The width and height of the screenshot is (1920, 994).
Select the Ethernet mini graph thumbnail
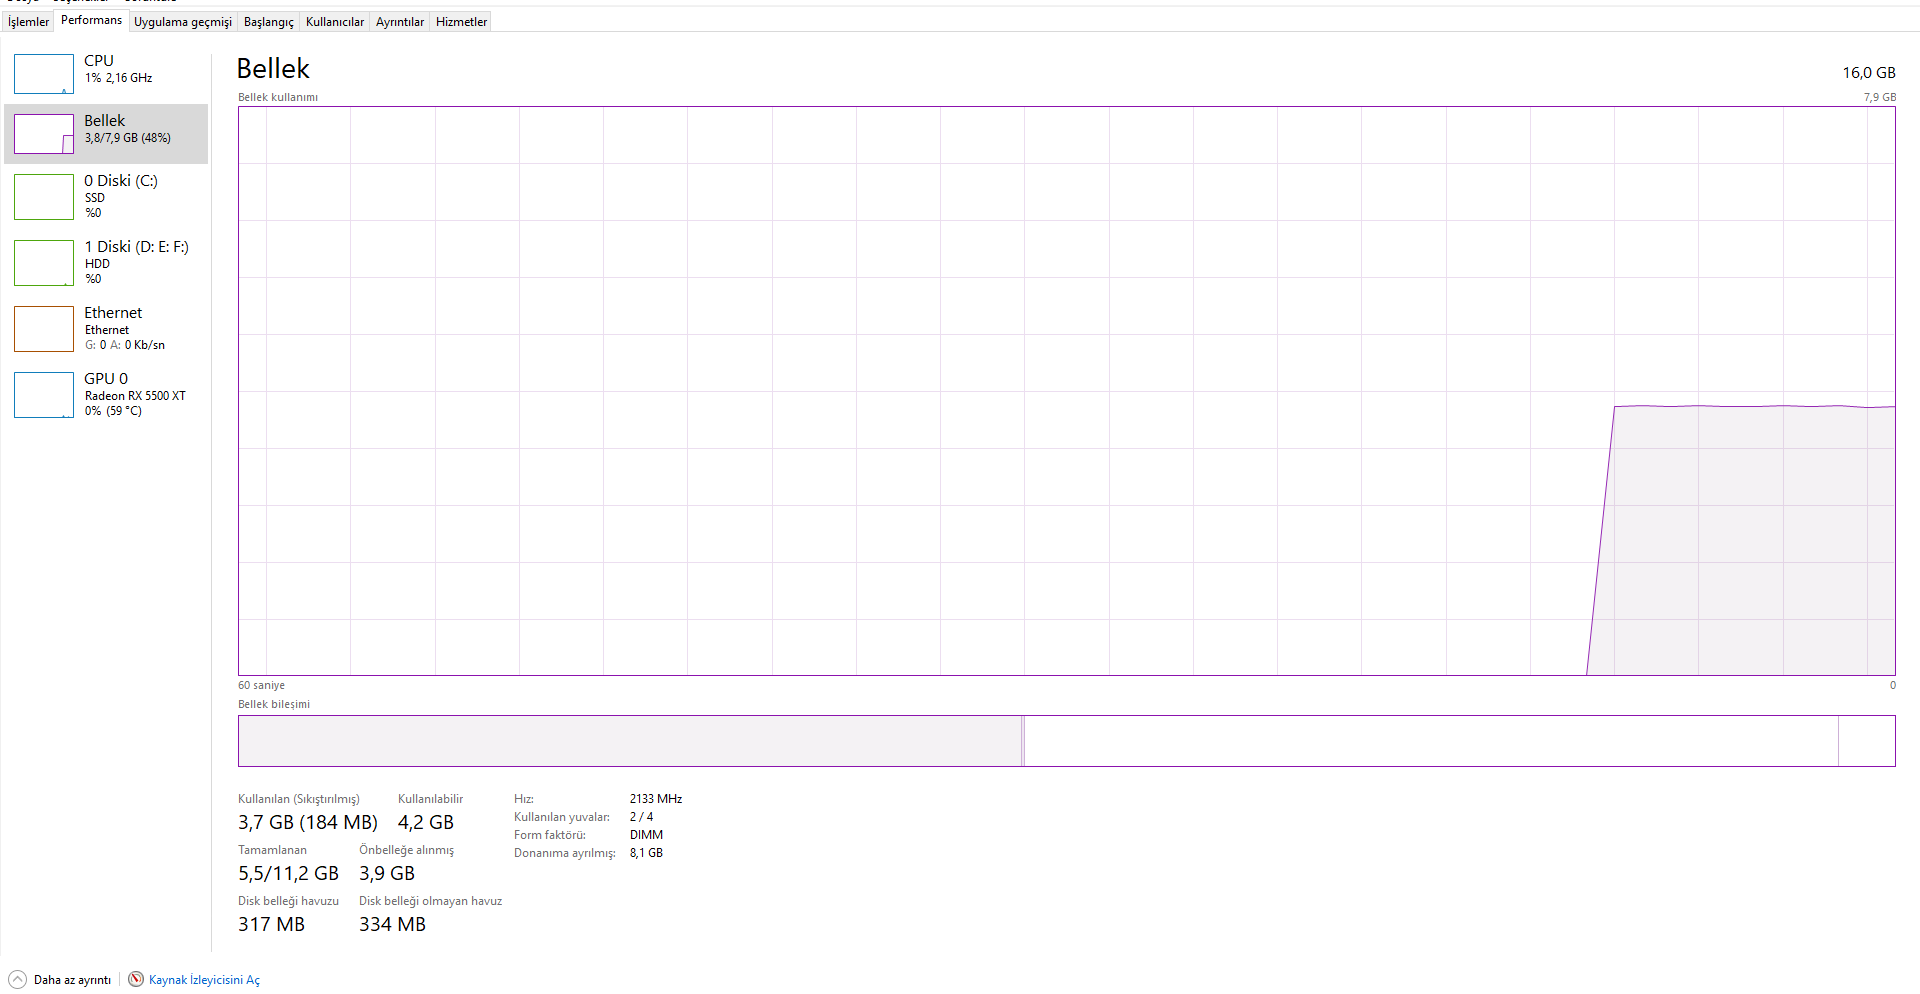click(44, 328)
